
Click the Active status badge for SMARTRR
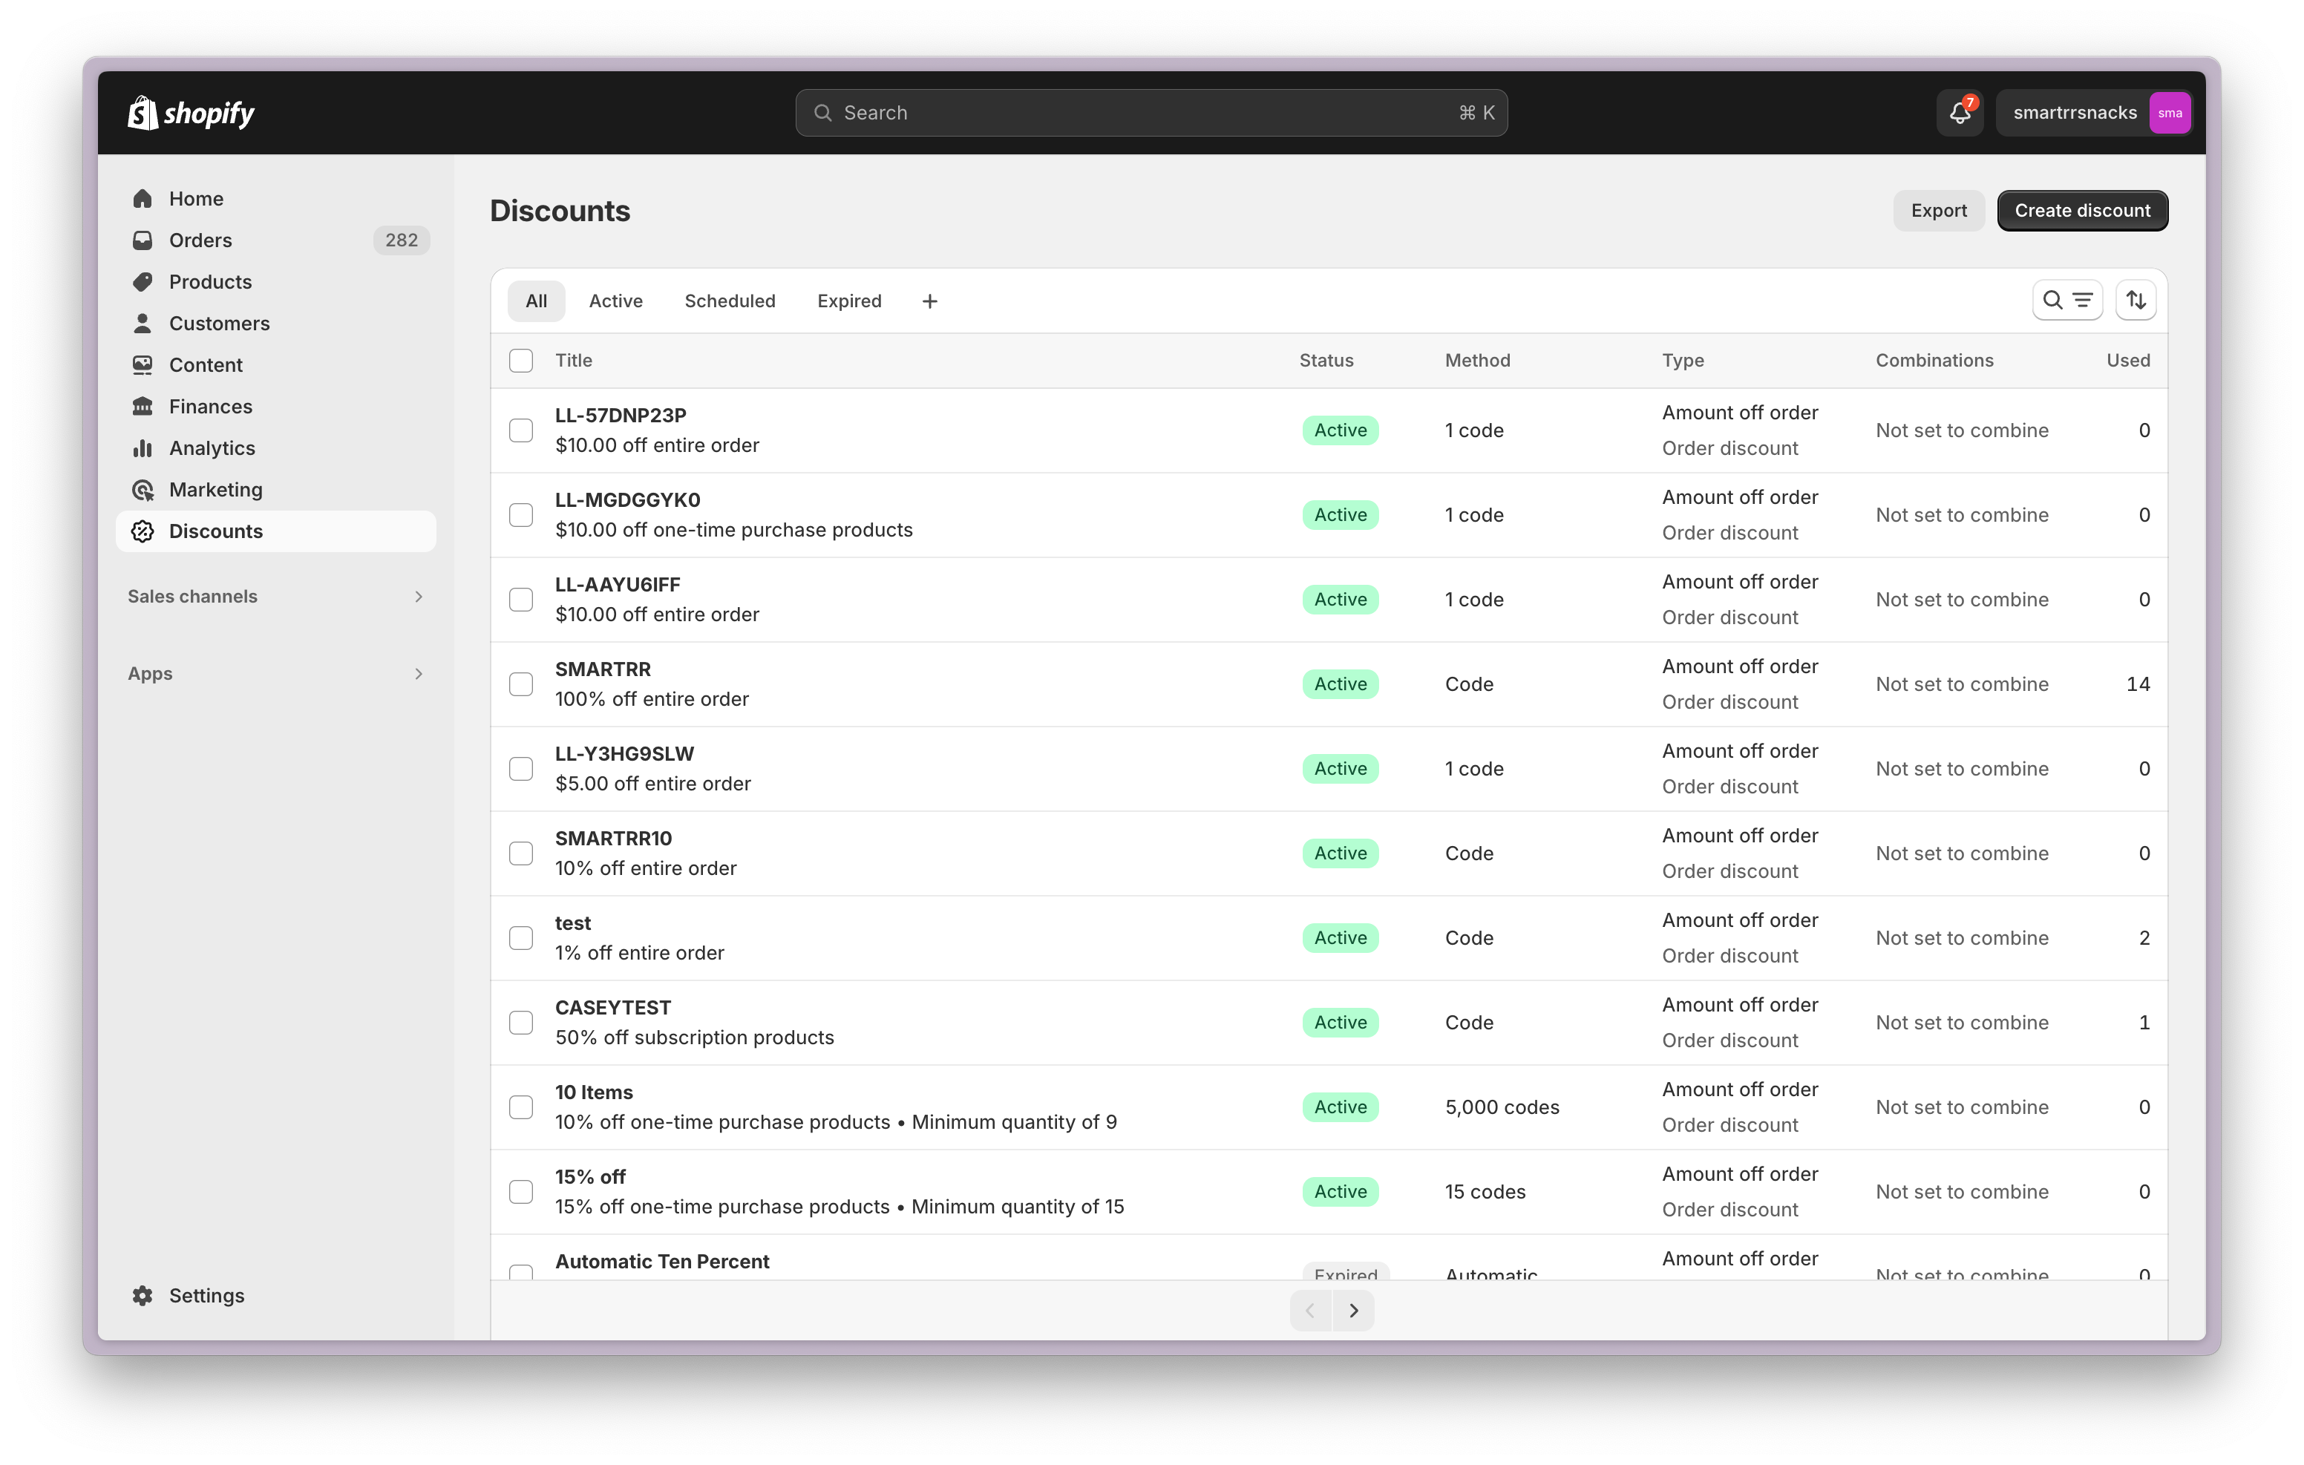(x=1340, y=684)
